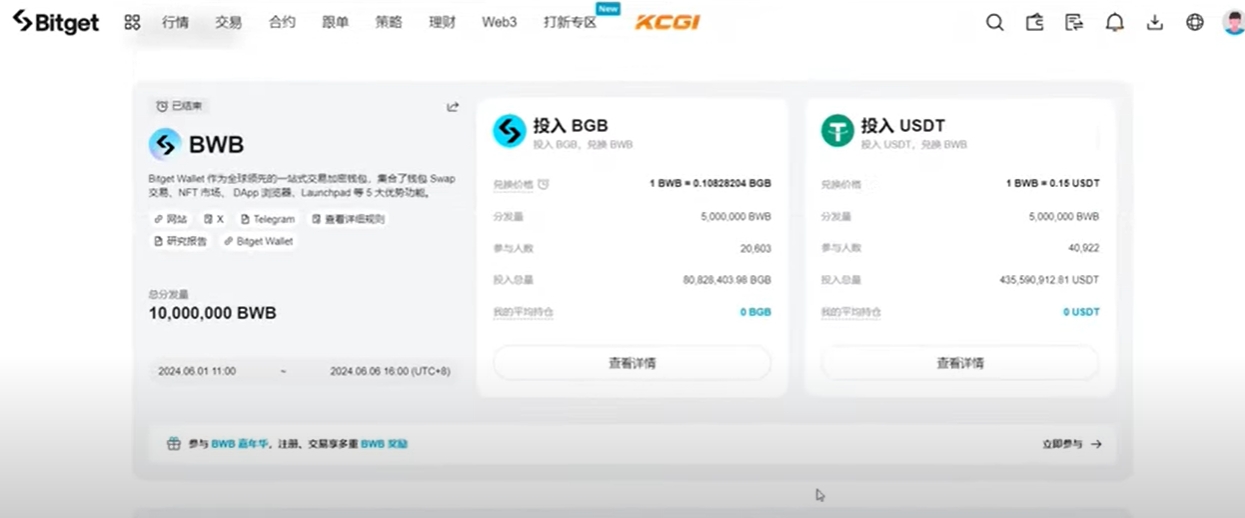Click 查看详情 under 投入 BGB
1245x518 pixels.
point(632,363)
